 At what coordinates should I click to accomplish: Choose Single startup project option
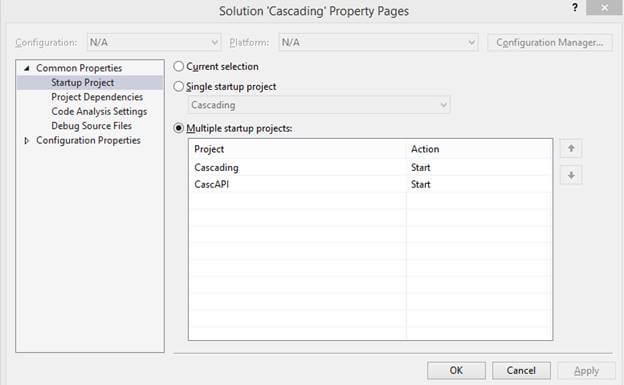pos(179,86)
